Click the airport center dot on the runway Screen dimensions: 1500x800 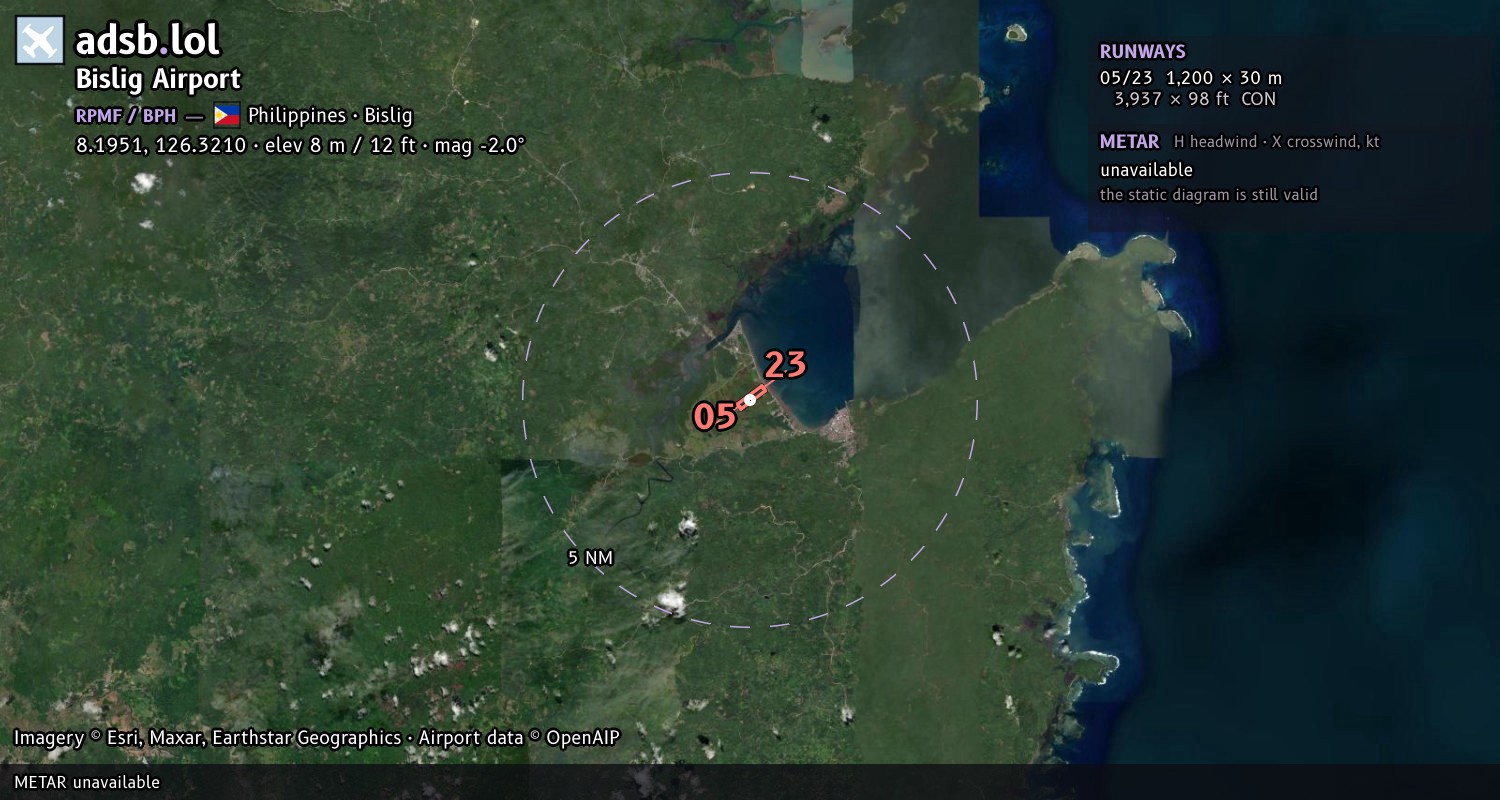tap(750, 400)
